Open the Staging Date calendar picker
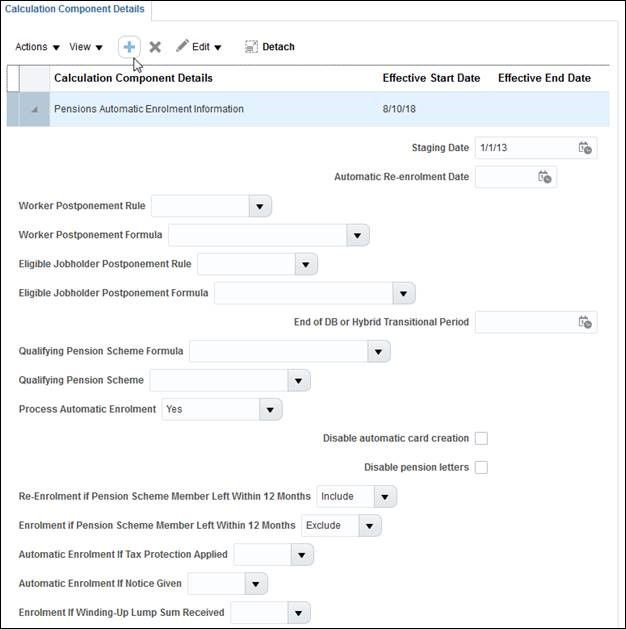This screenshot has width=626, height=629. (x=585, y=148)
